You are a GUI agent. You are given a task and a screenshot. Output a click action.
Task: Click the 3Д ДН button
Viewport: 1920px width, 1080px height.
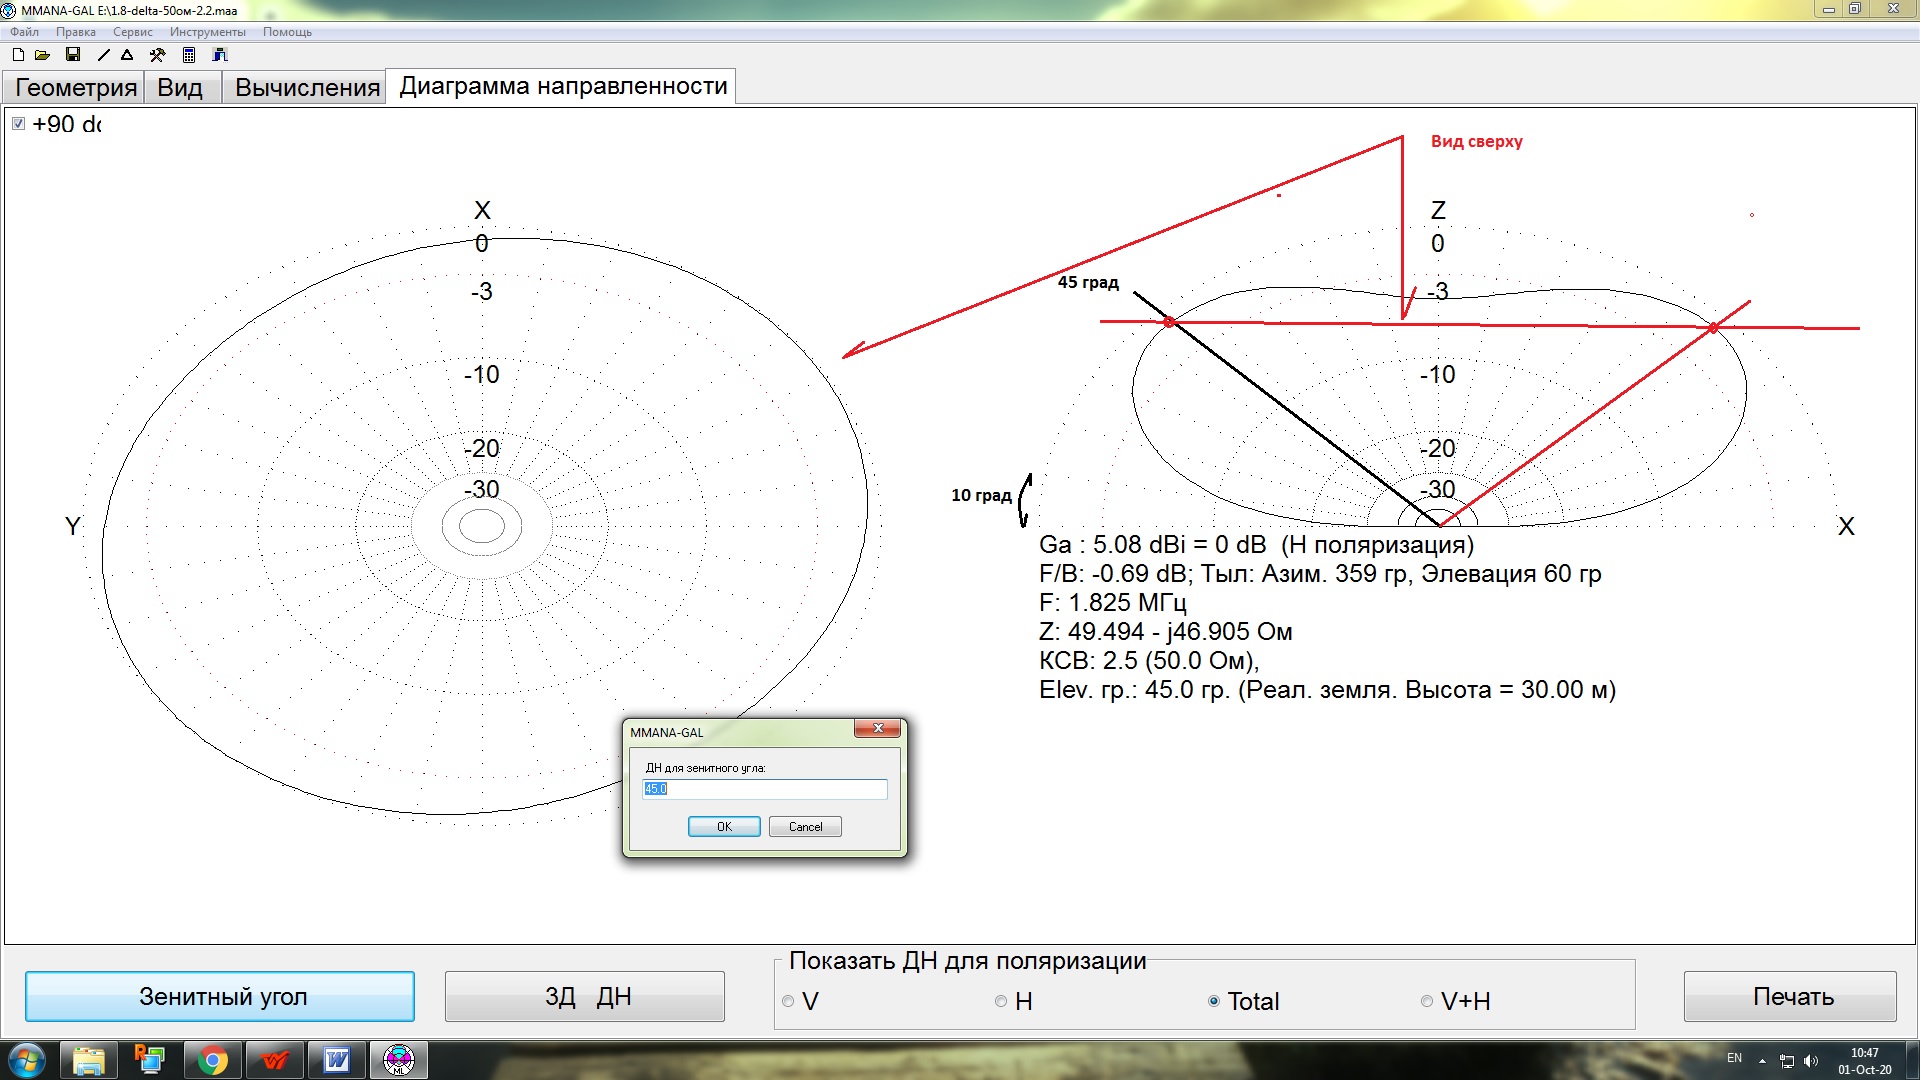tap(585, 997)
